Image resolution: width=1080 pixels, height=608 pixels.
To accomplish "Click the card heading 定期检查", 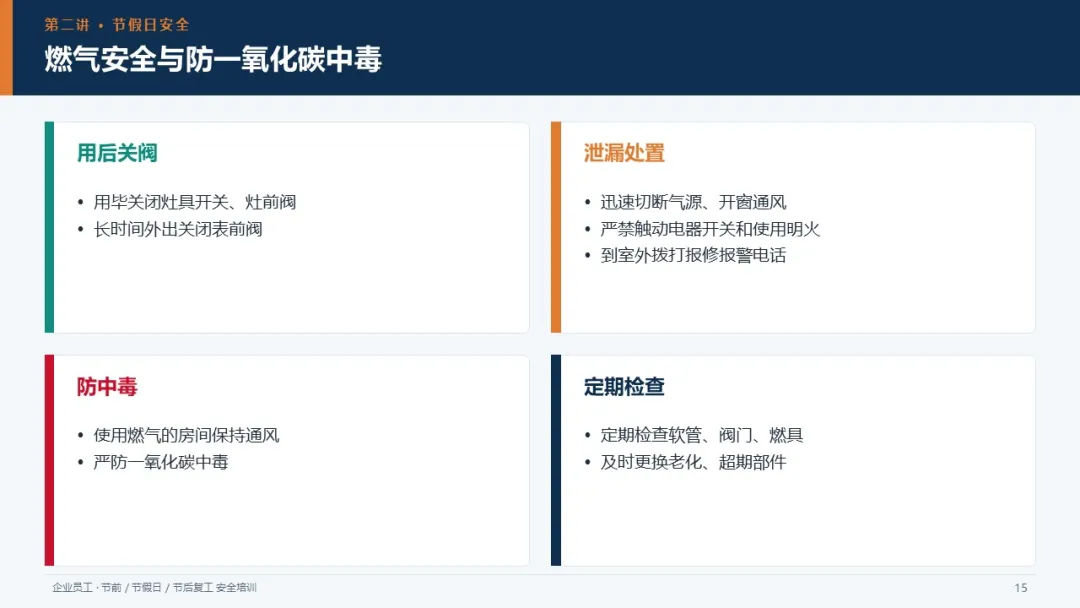I will point(624,386).
